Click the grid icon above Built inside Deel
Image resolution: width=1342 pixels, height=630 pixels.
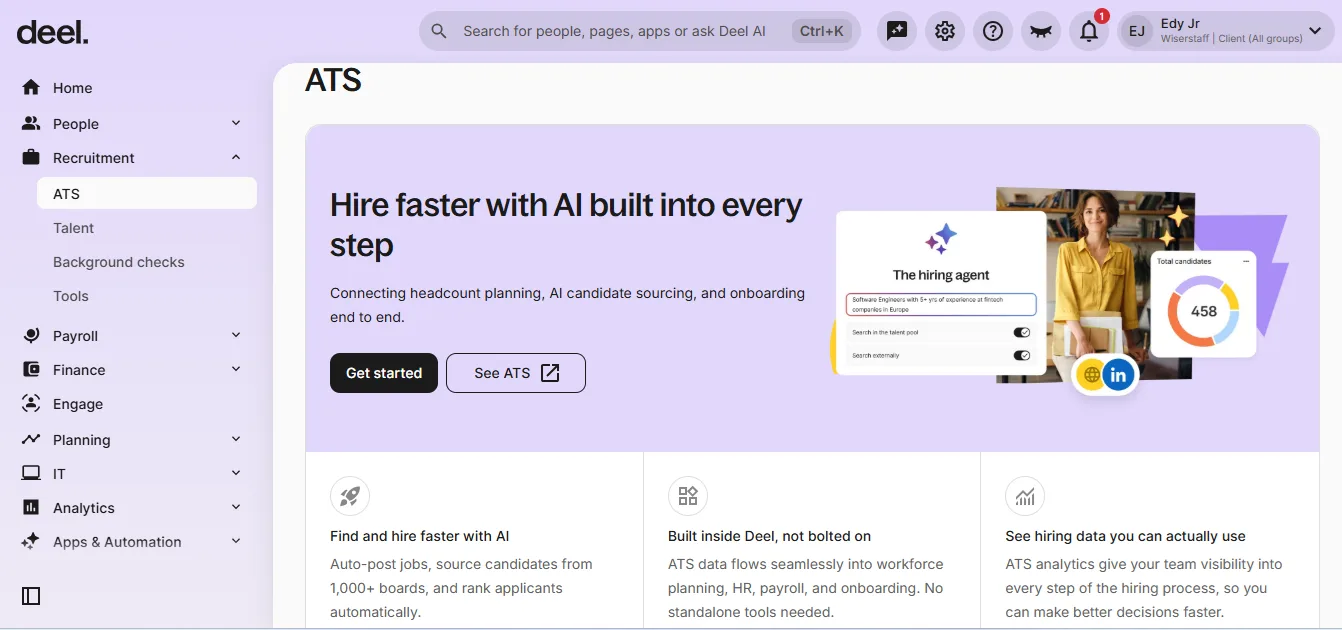click(x=688, y=496)
